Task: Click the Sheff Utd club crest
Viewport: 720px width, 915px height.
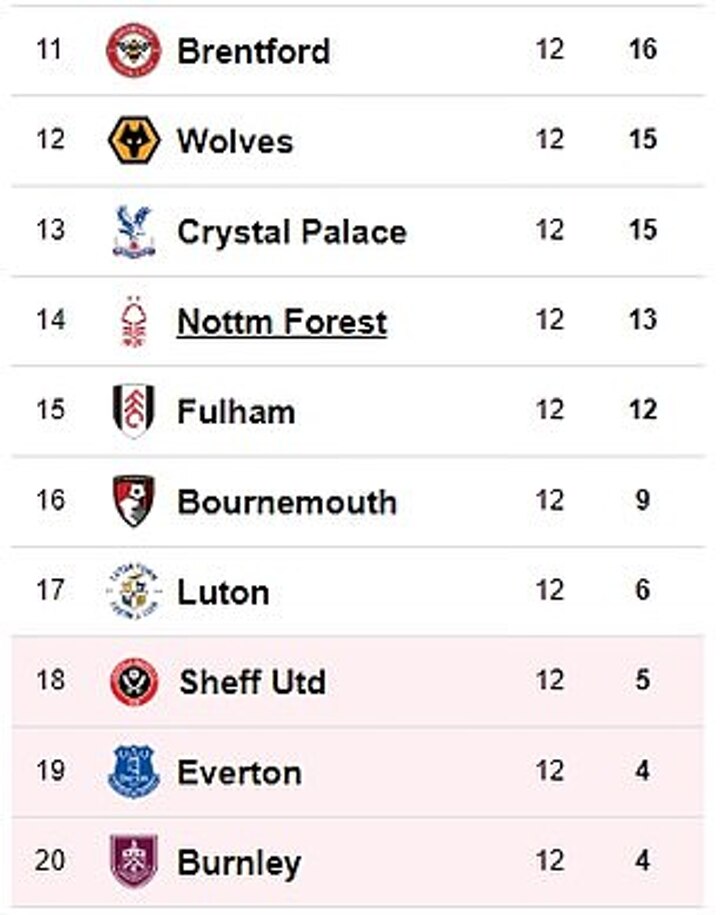Action: (134, 682)
